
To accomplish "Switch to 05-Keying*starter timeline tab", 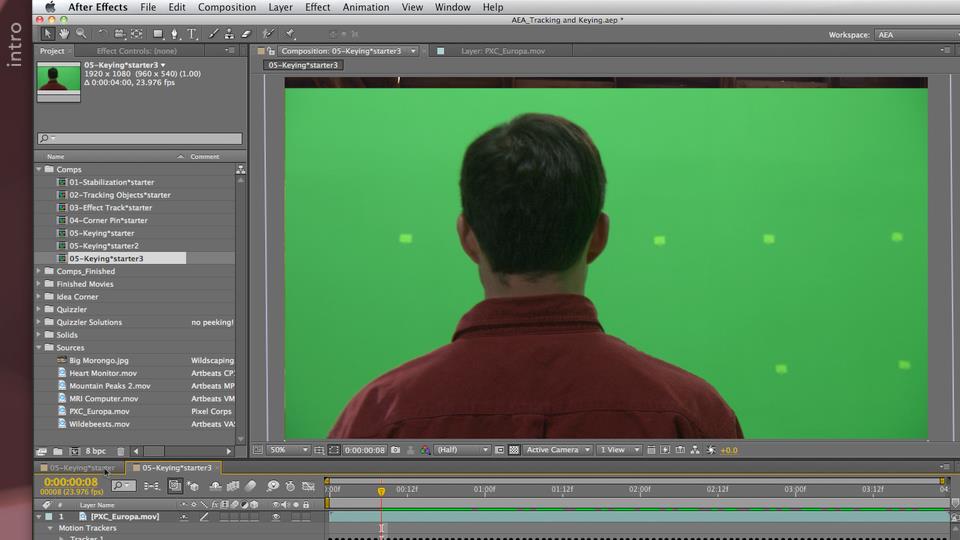I will 82,468.
